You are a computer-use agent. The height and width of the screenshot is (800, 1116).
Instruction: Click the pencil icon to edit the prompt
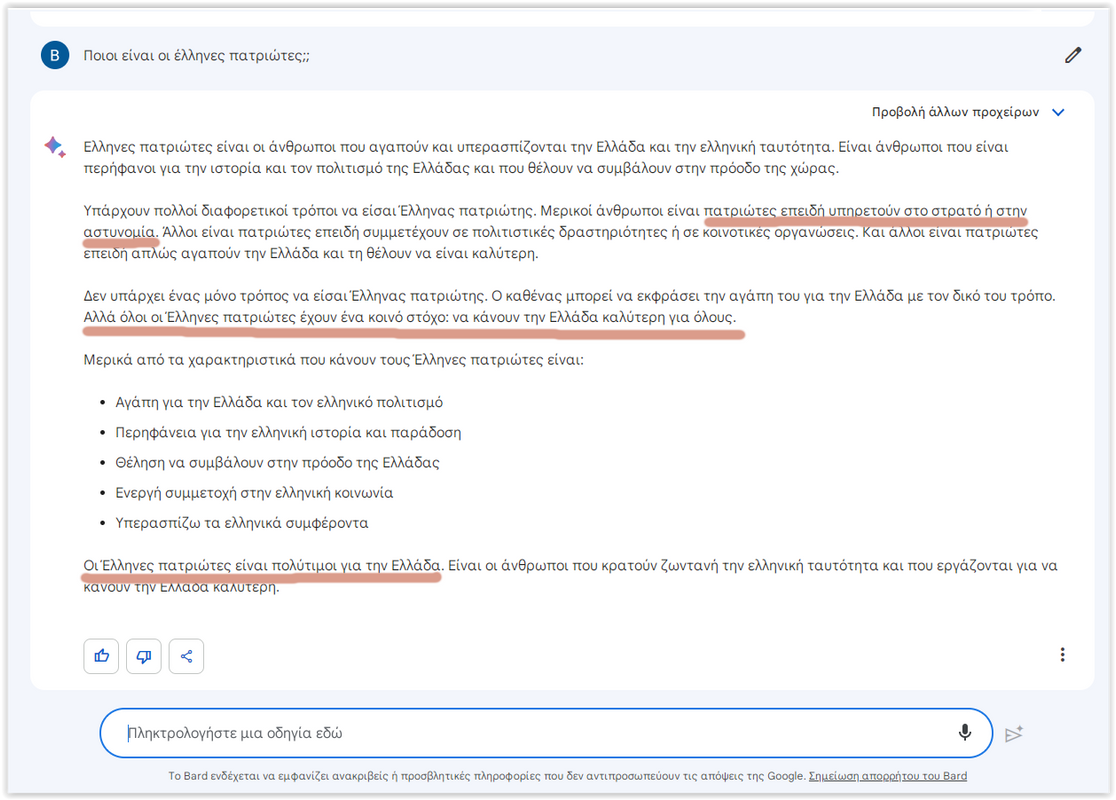coord(1073,56)
